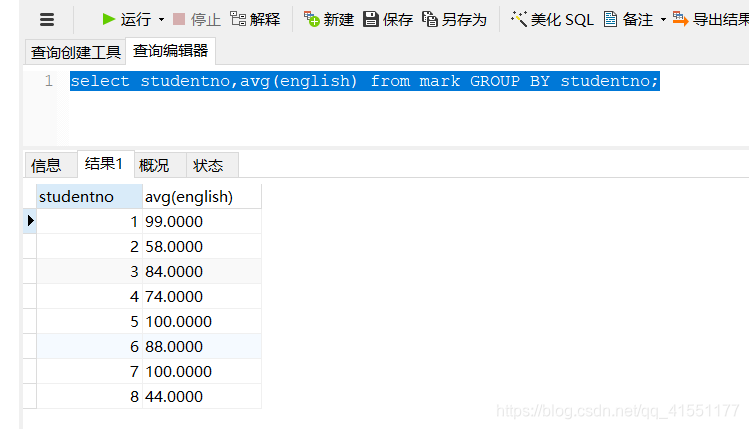The width and height of the screenshot is (749, 429).
Task: Click the Explain (解释) icon
Action: (238, 19)
